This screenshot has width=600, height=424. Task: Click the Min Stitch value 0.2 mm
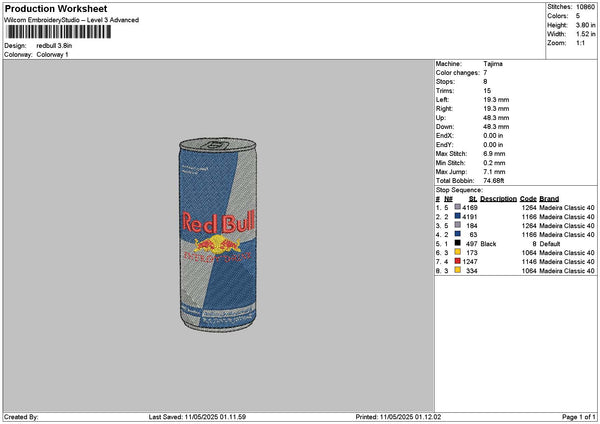tap(494, 163)
